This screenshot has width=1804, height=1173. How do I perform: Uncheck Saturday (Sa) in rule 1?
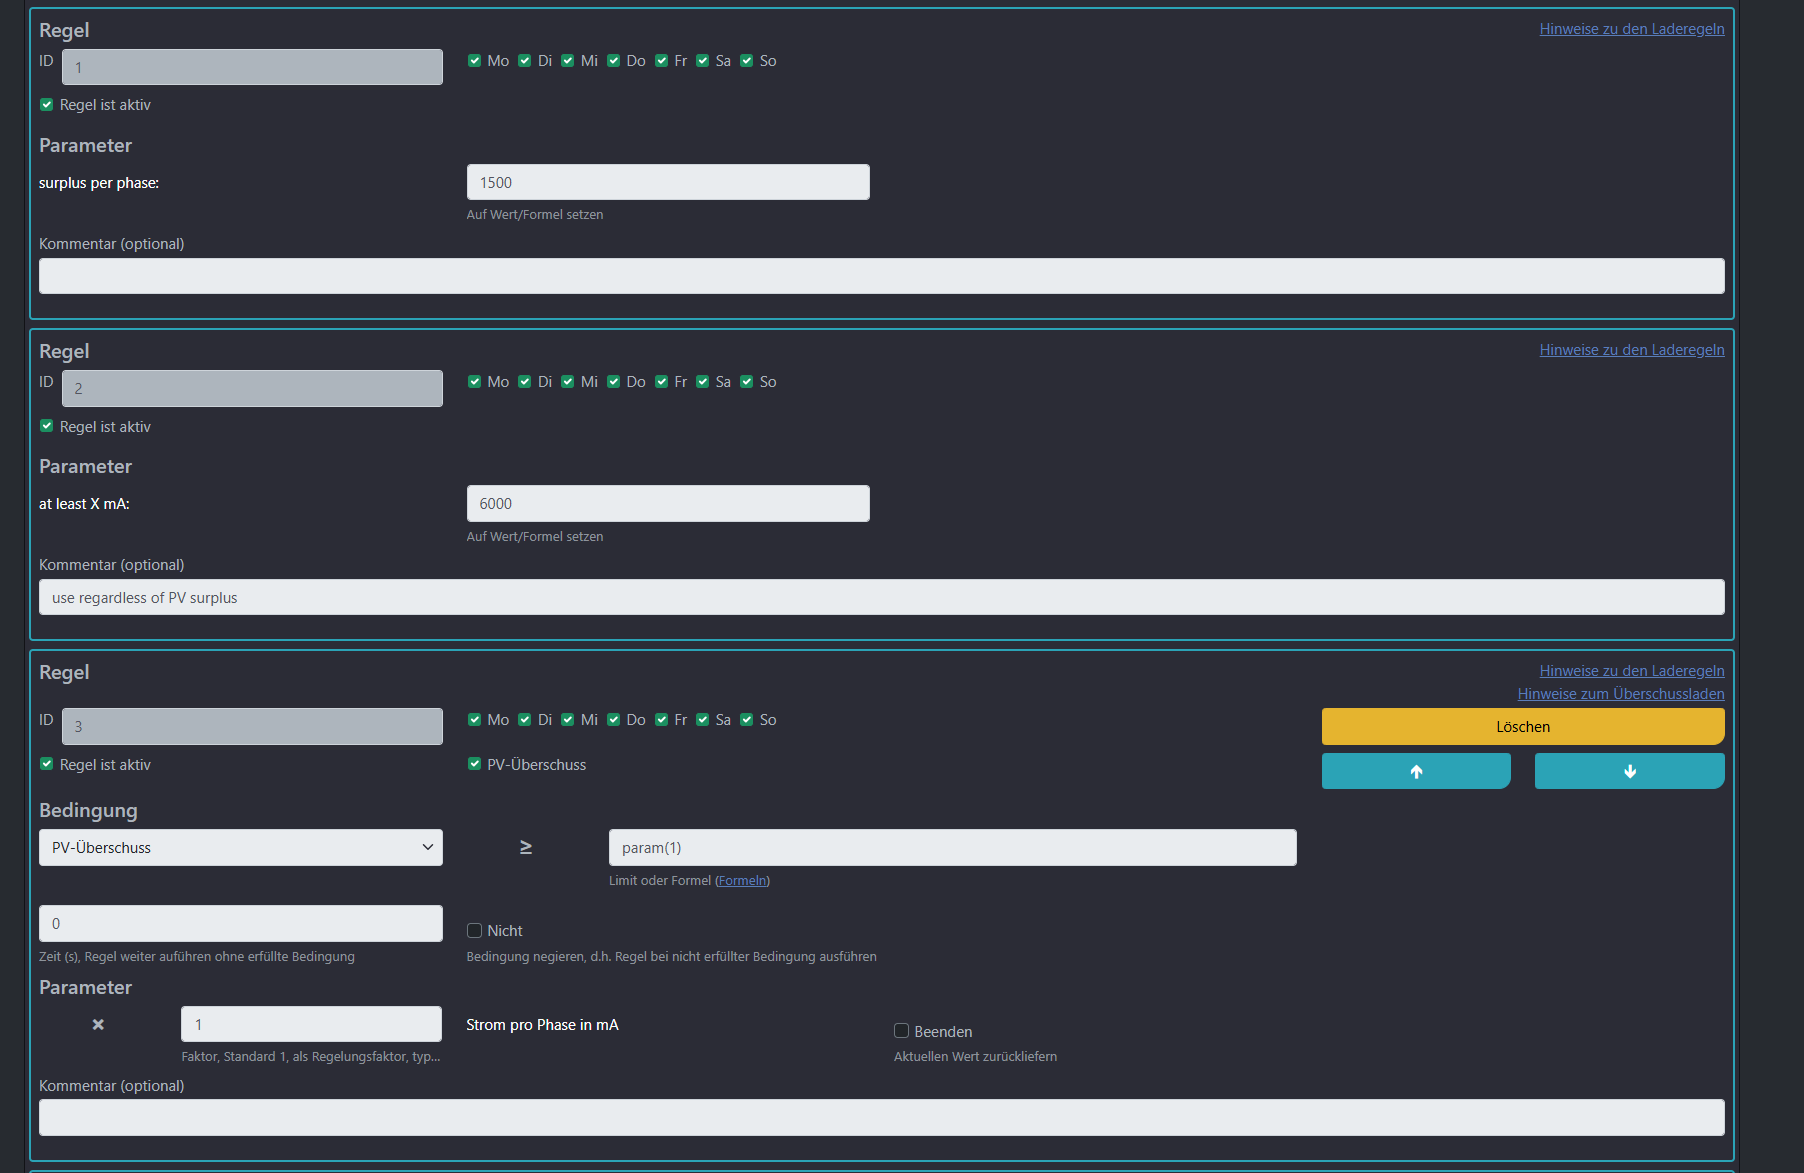pyautogui.click(x=703, y=61)
